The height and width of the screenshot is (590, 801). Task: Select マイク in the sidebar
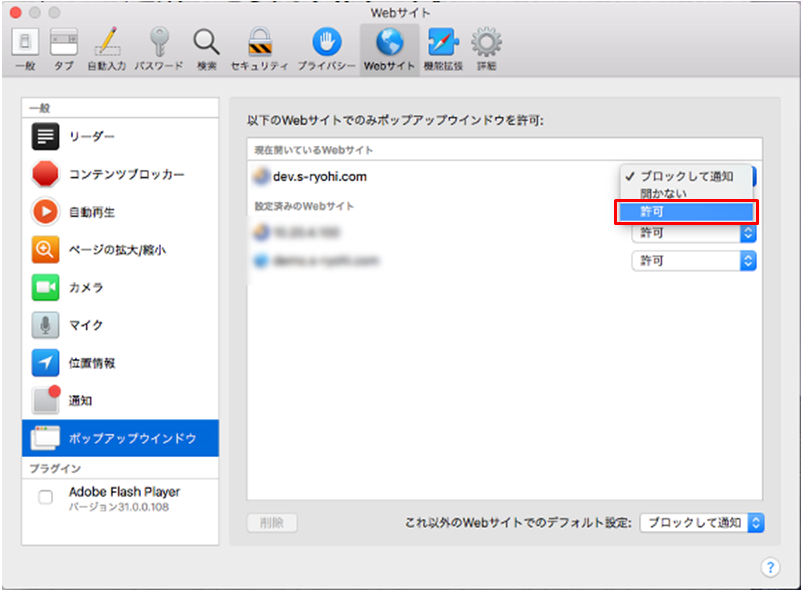121,325
